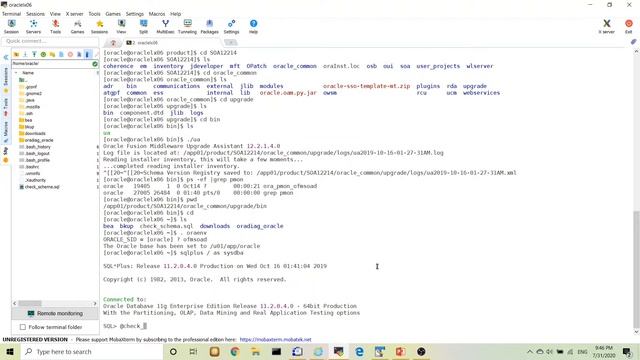Click right arrow of file browser scrollbar
Image resolution: width=640 pixels, height=360 pixels.
coord(95,303)
